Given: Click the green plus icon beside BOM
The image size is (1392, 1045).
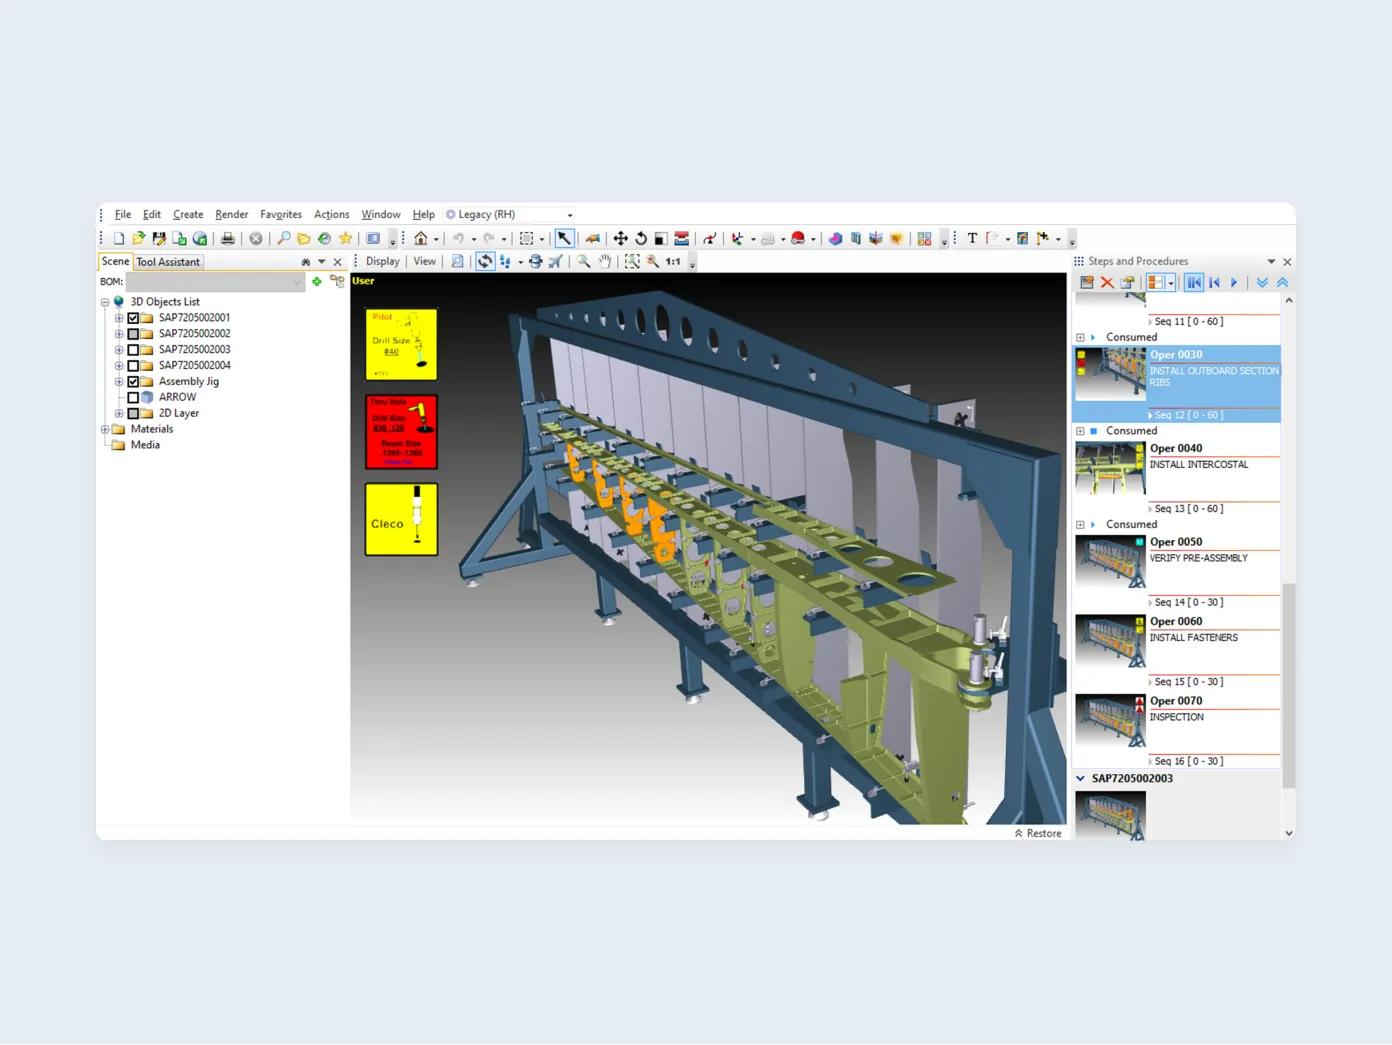Looking at the screenshot, I should [317, 282].
